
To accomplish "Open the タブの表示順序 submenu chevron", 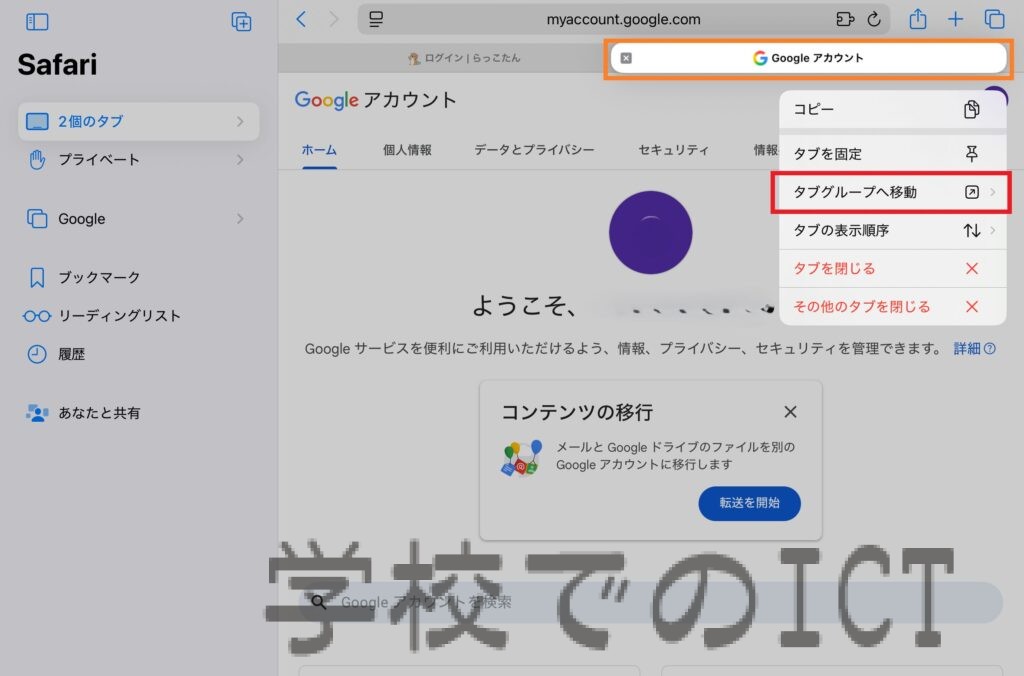I will 993,230.
